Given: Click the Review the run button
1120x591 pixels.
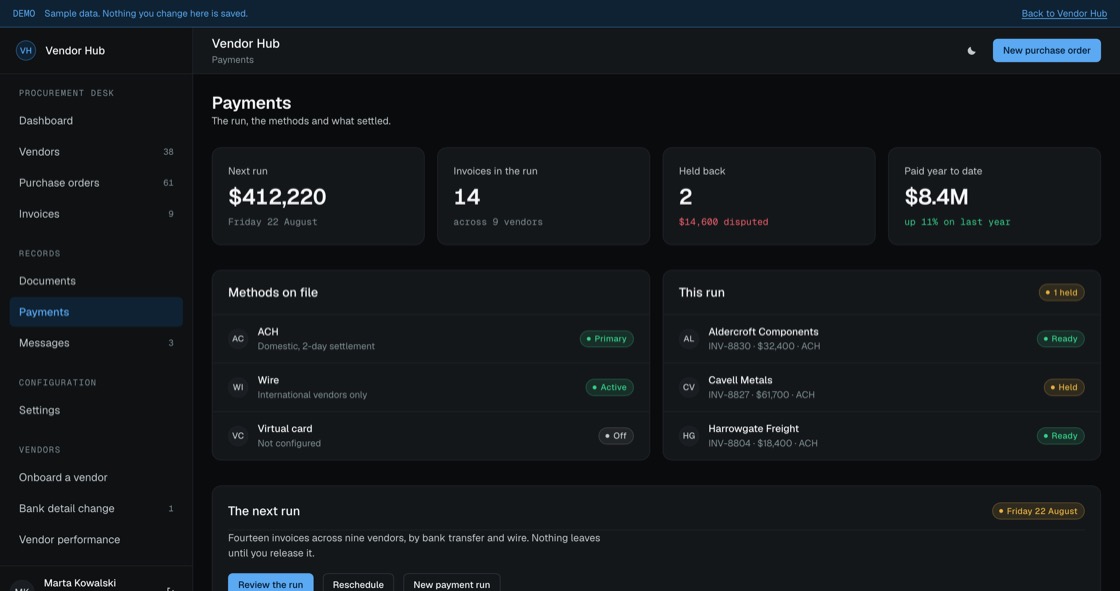Looking at the screenshot, I should pyautogui.click(x=271, y=584).
